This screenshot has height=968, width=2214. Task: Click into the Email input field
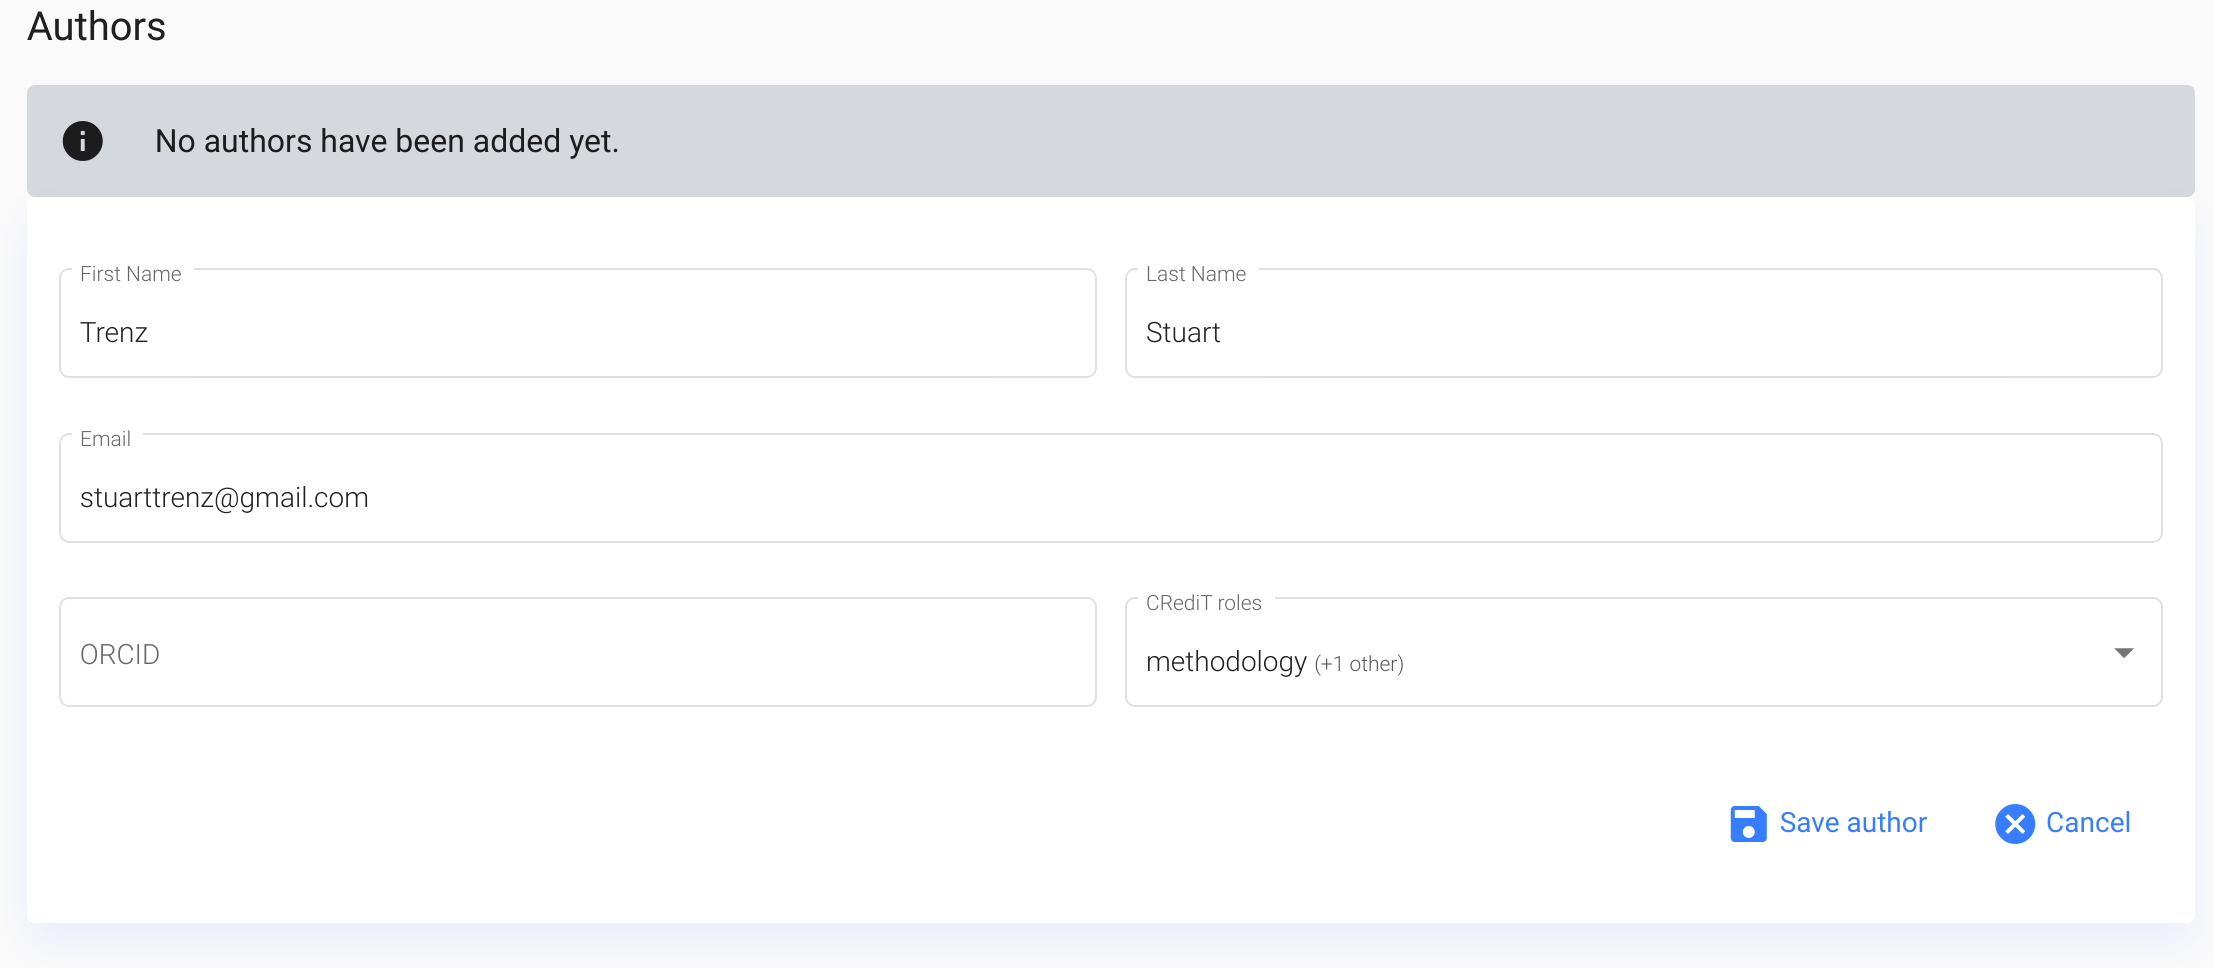(x=1111, y=488)
